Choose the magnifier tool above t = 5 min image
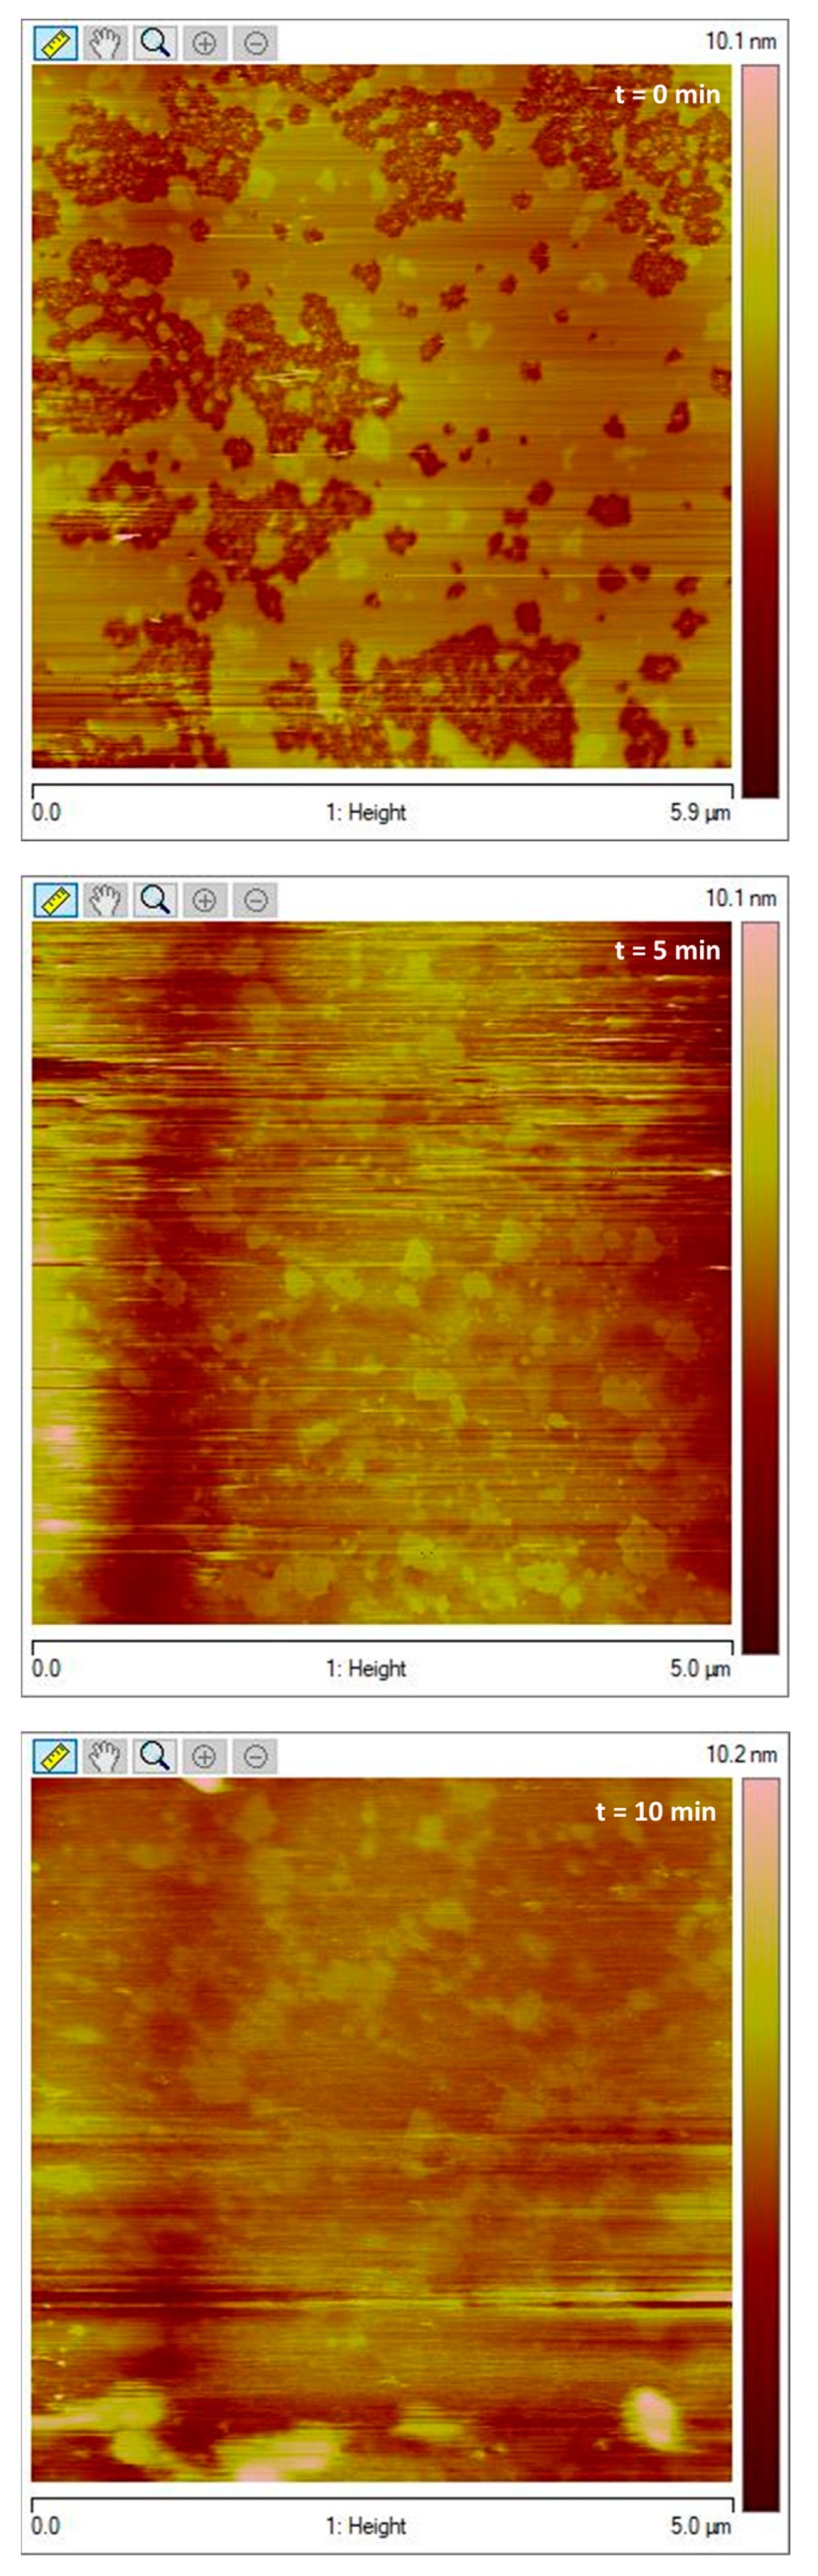The height and width of the screenshot is (2576, 818). 155,900
